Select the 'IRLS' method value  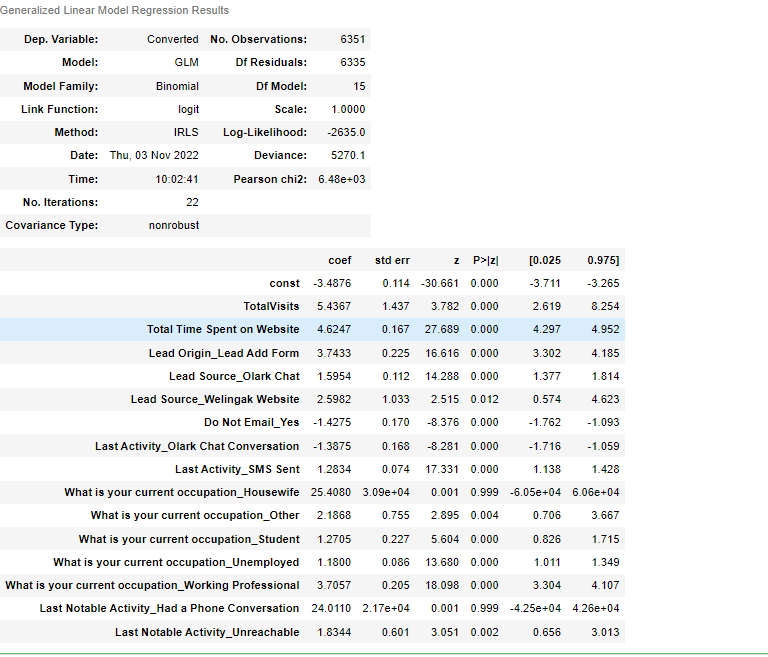point(186,132)
